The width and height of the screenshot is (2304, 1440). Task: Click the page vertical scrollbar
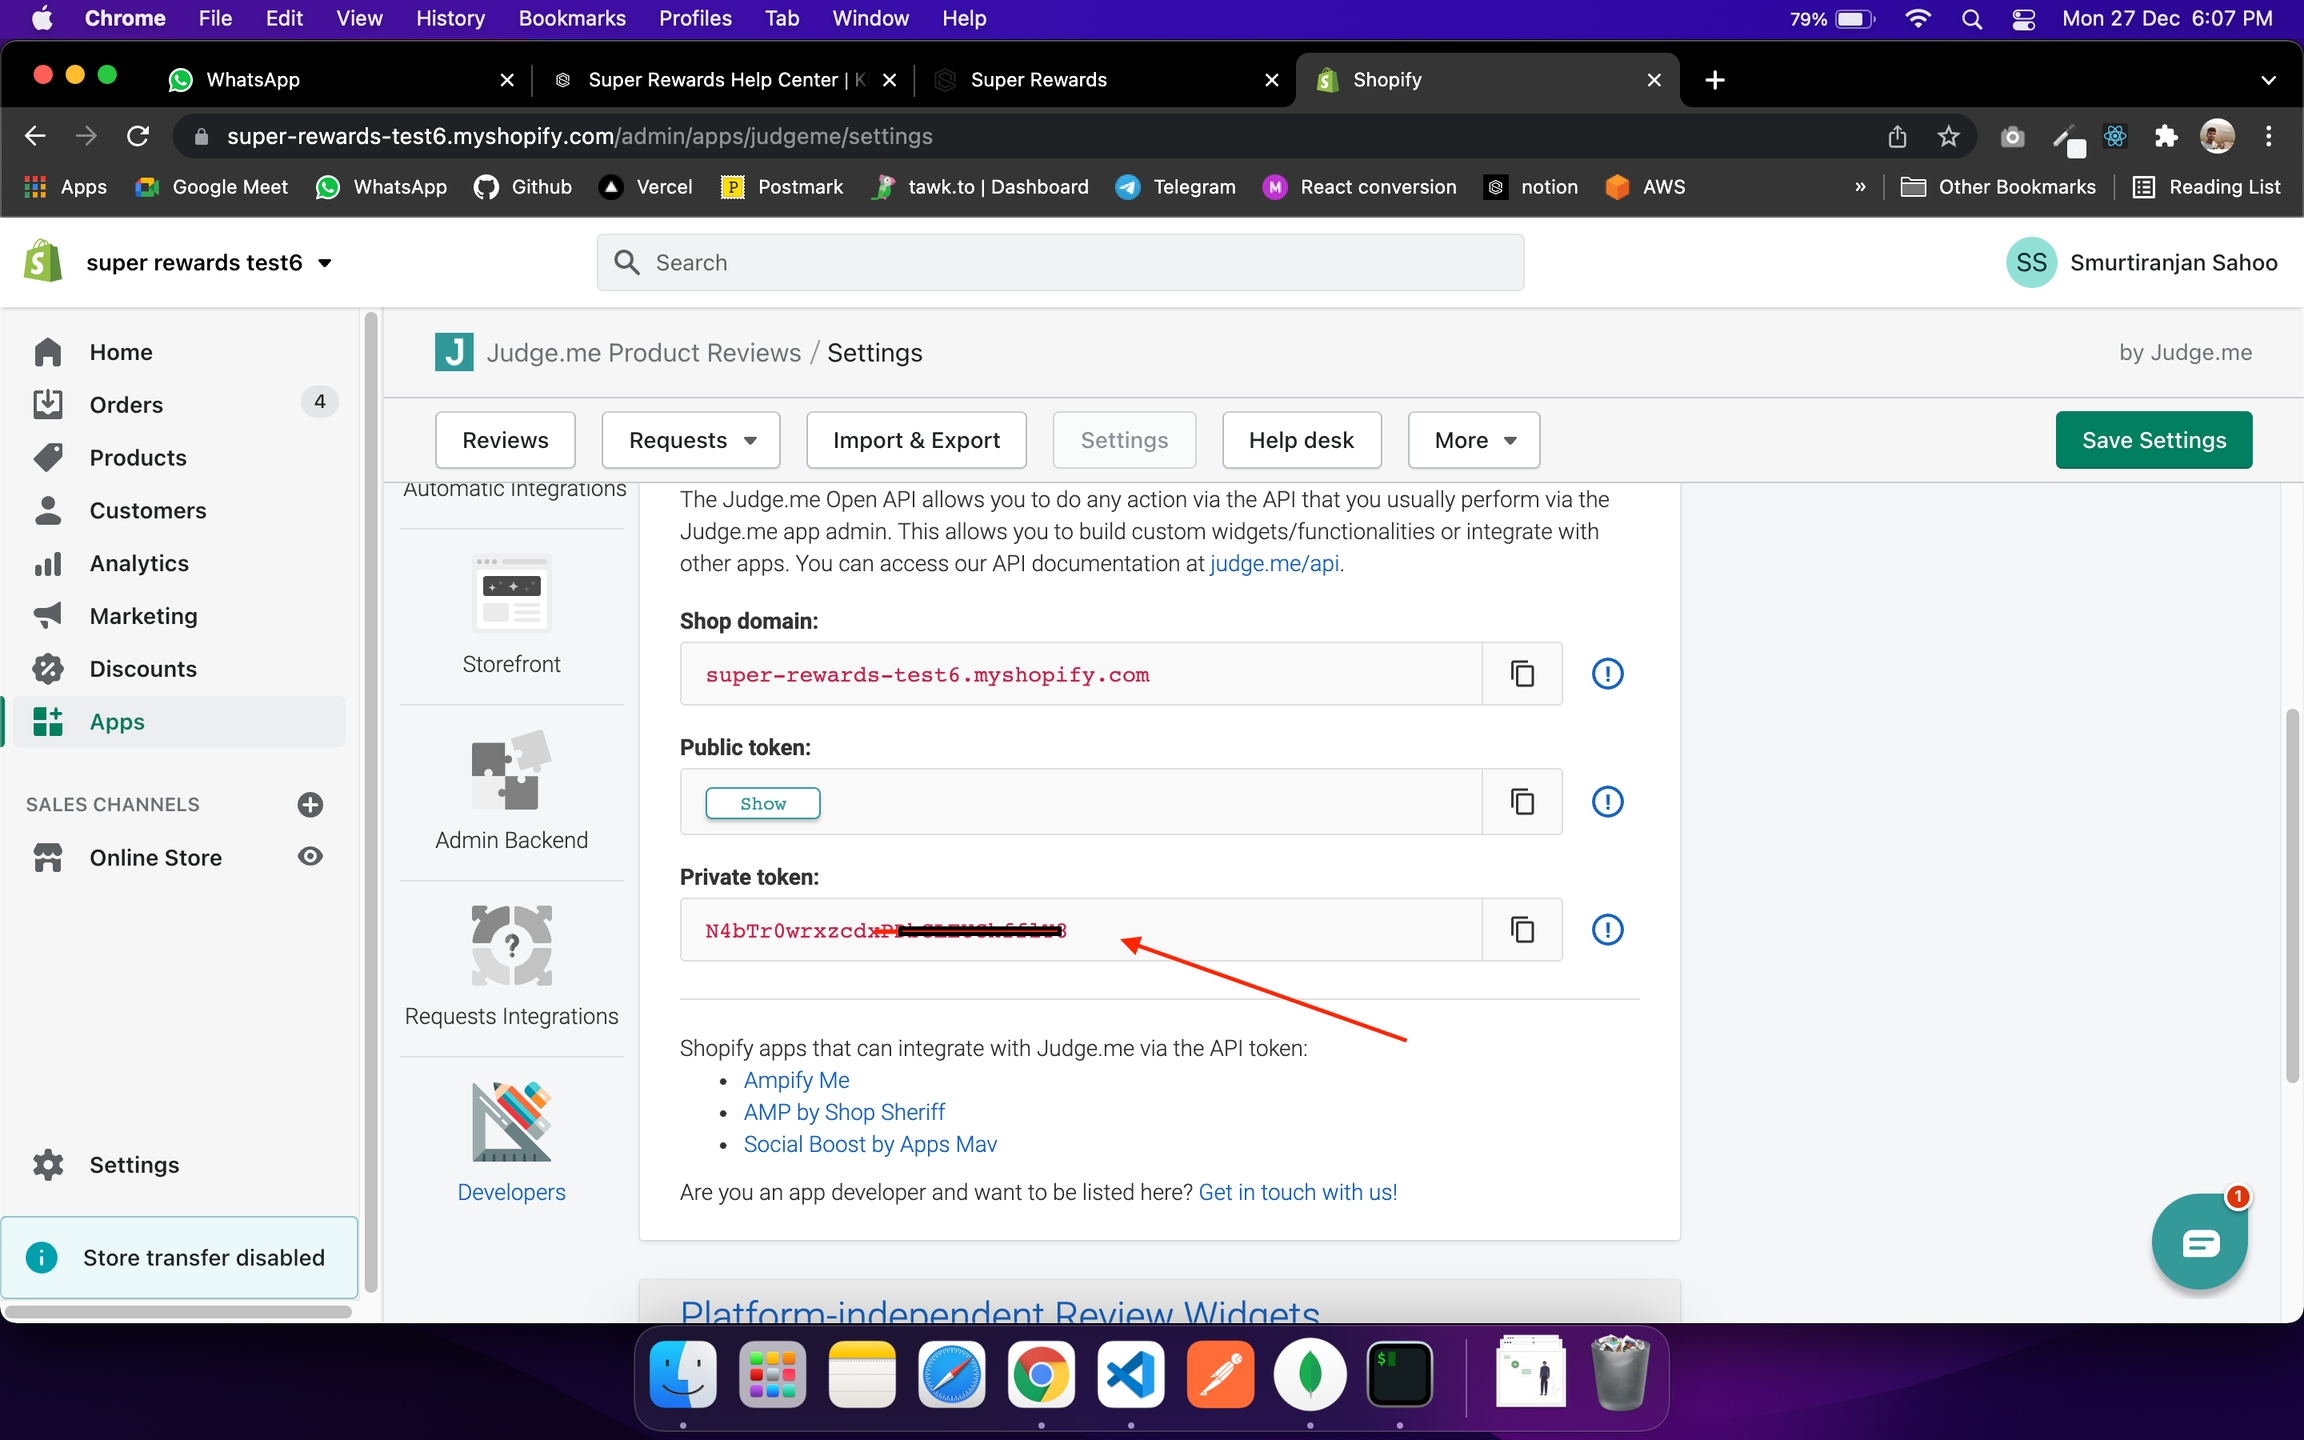[2291, 895]
